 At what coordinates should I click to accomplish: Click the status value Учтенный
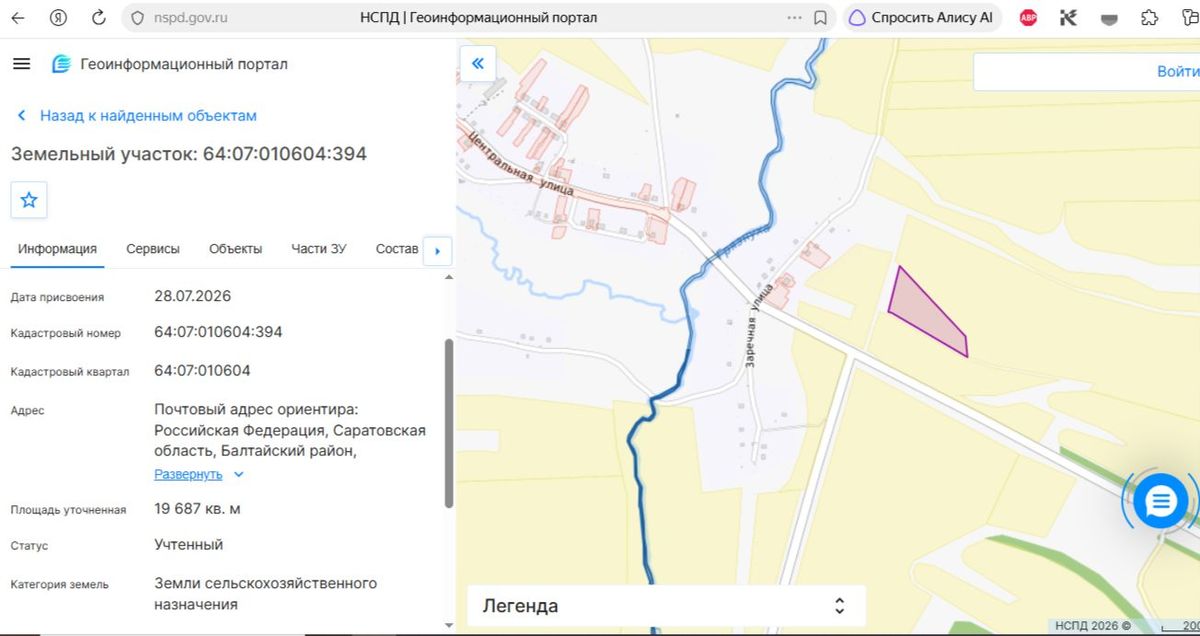[189, 545]
